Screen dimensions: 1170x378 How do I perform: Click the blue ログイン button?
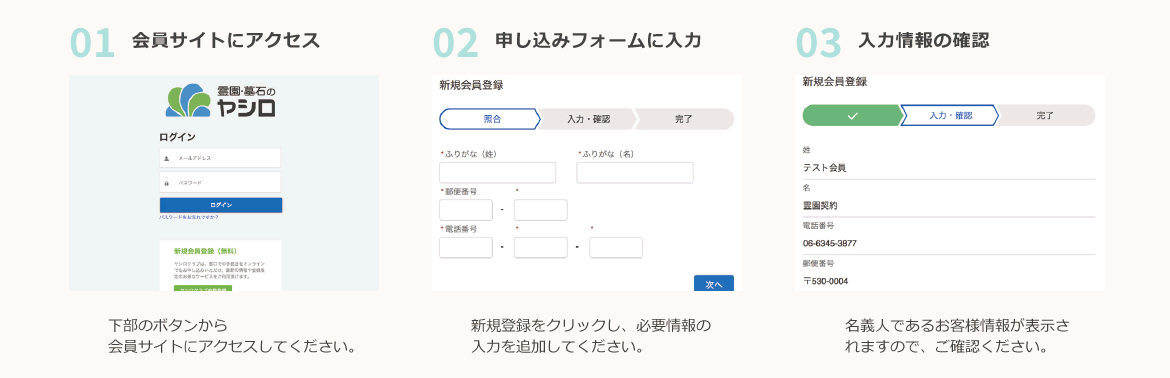pyautogui.click(x=221, y=205)
